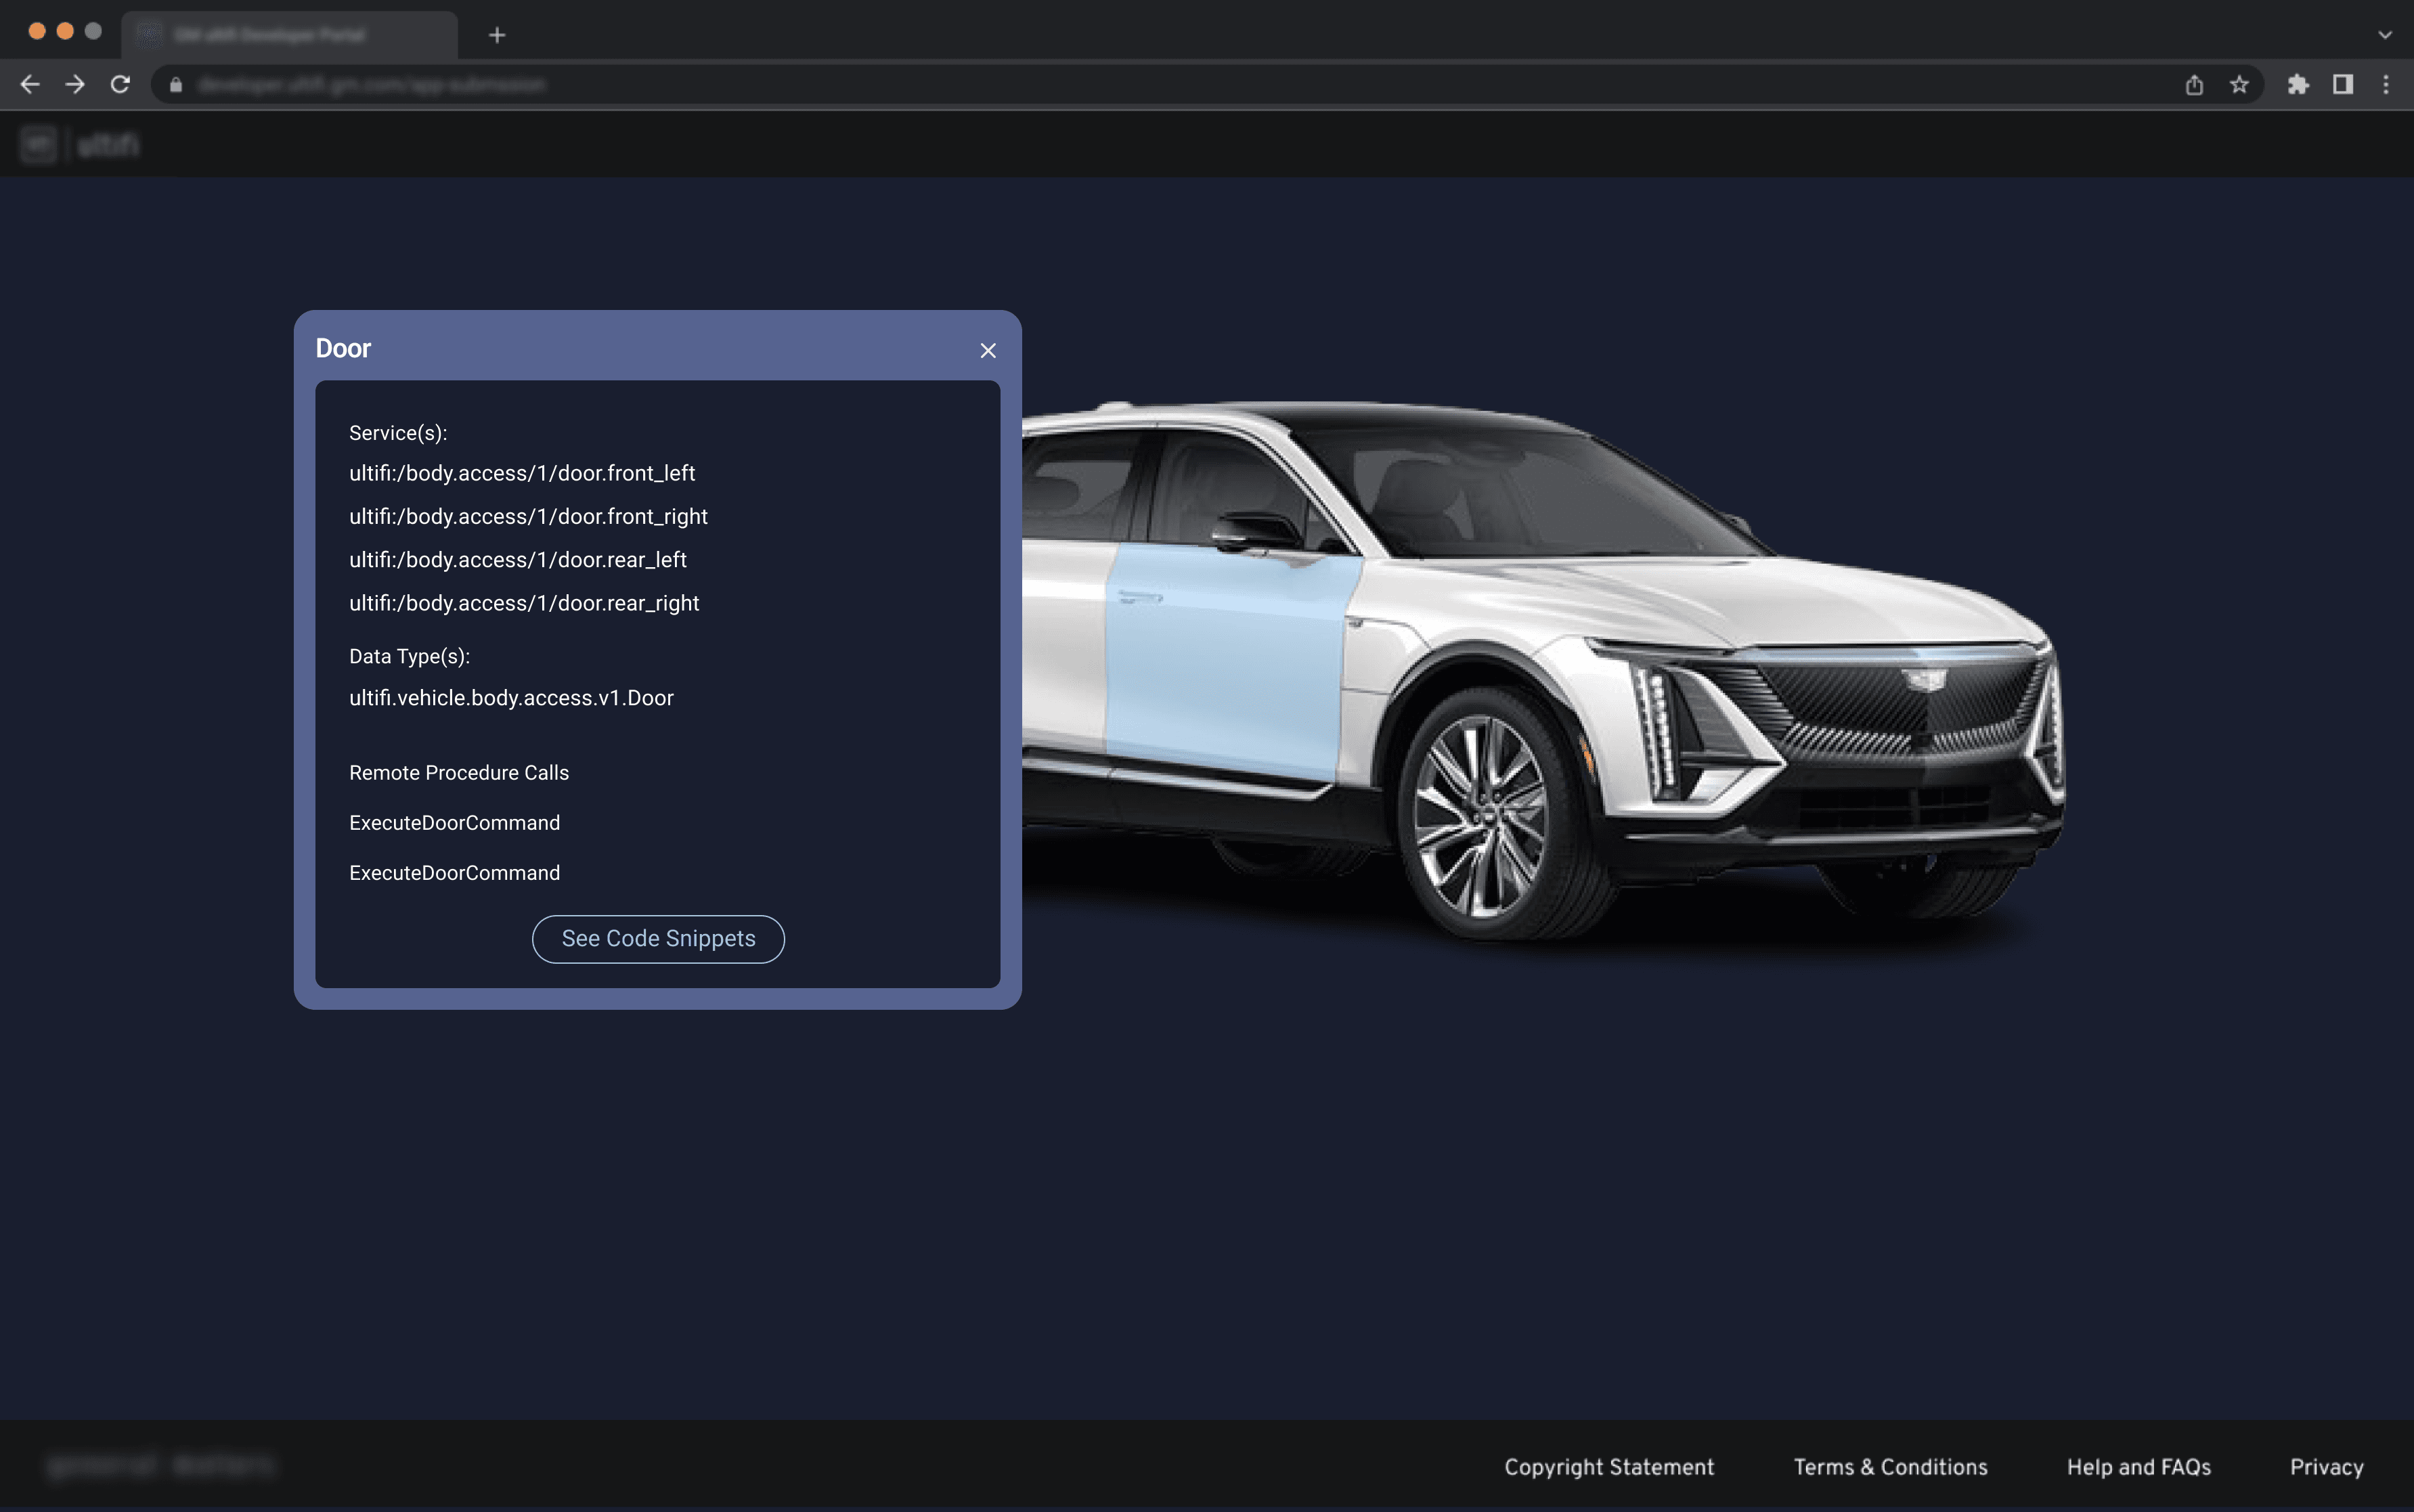Toggle the browser side panel icon

coord(2342,85)
